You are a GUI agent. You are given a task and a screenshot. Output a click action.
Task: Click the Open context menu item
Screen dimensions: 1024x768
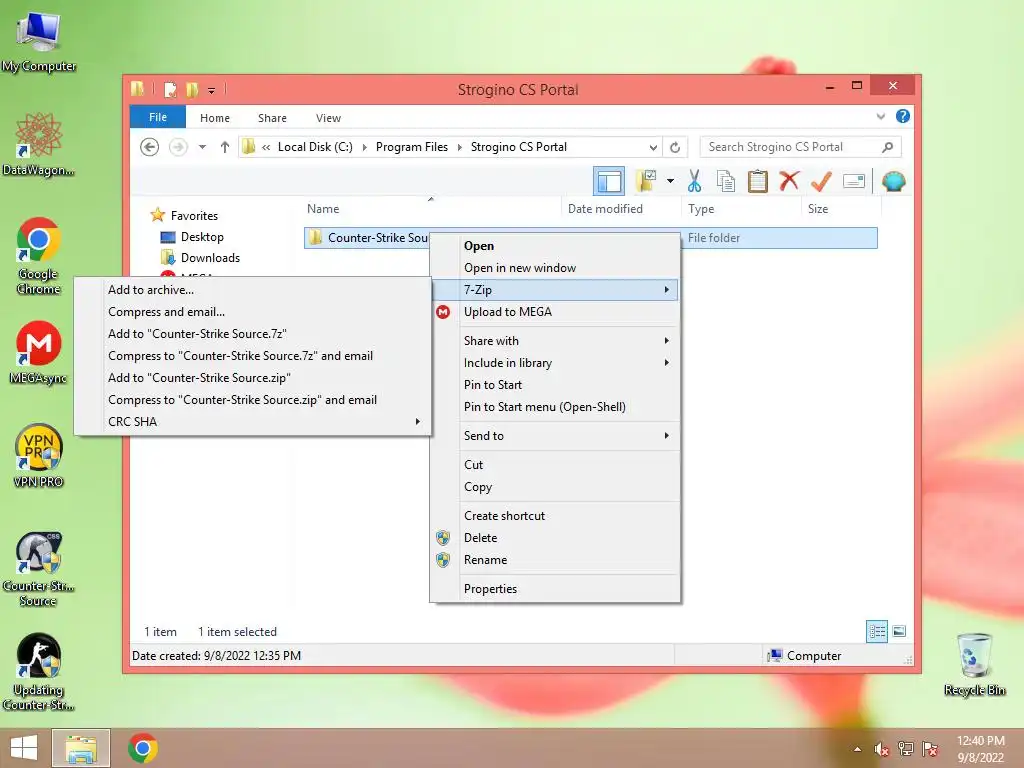[554, 246]
